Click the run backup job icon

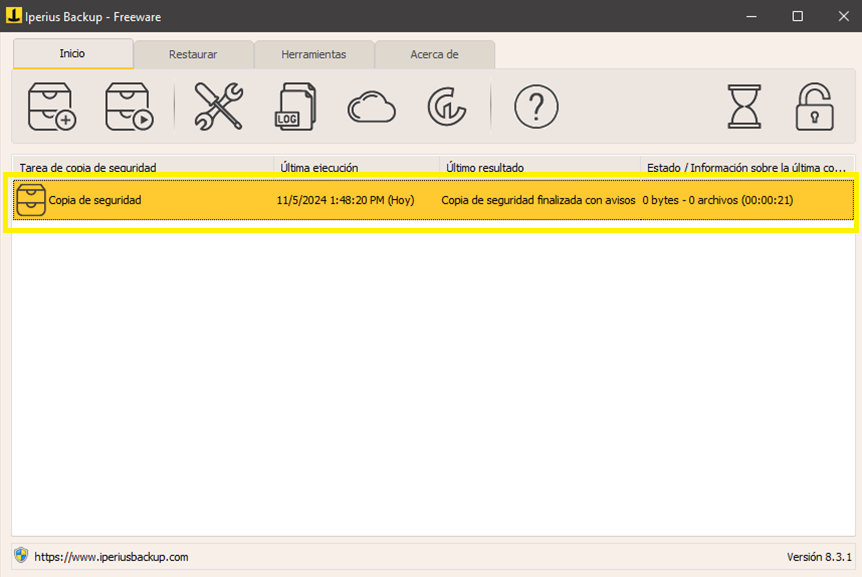129,106
